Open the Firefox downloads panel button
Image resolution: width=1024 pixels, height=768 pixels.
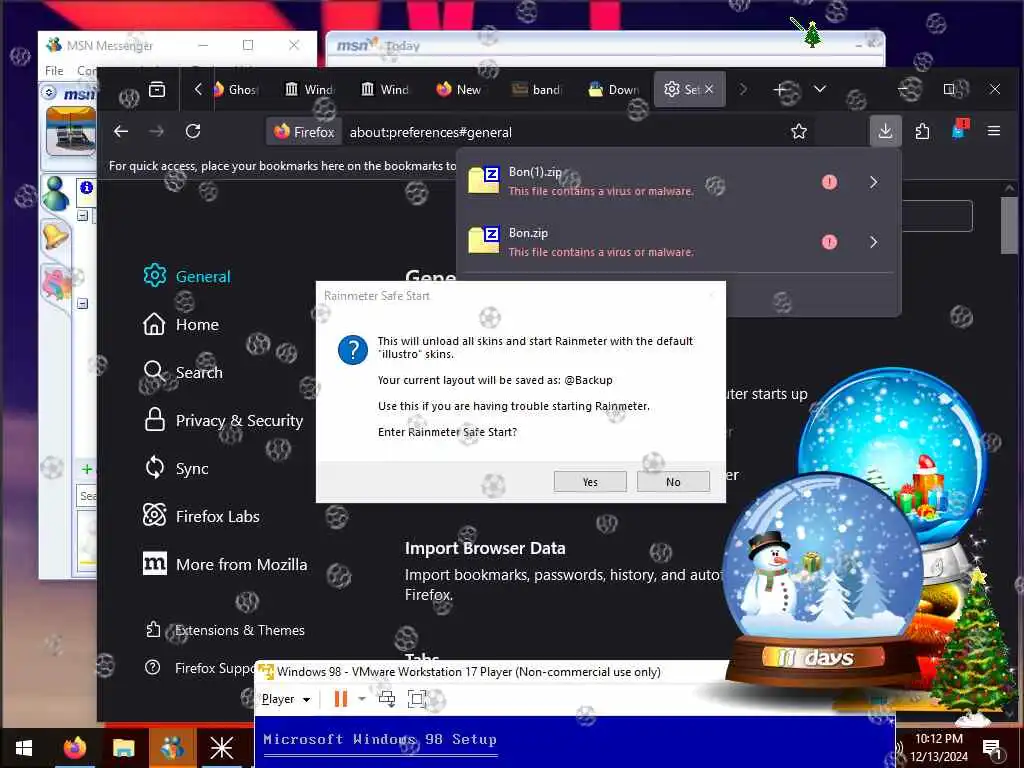(886, 131)
